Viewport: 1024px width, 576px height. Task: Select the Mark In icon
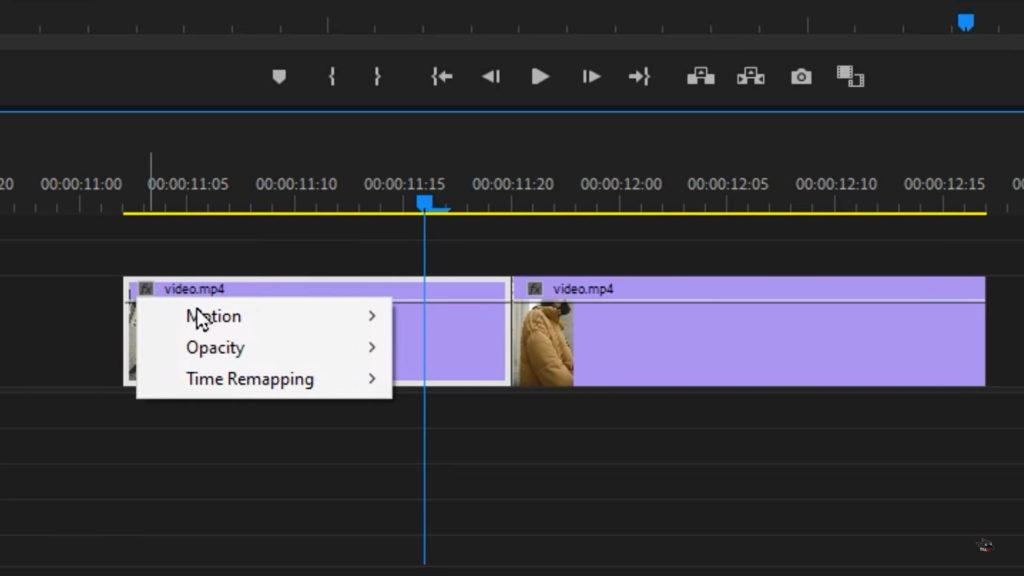point(331,76)
